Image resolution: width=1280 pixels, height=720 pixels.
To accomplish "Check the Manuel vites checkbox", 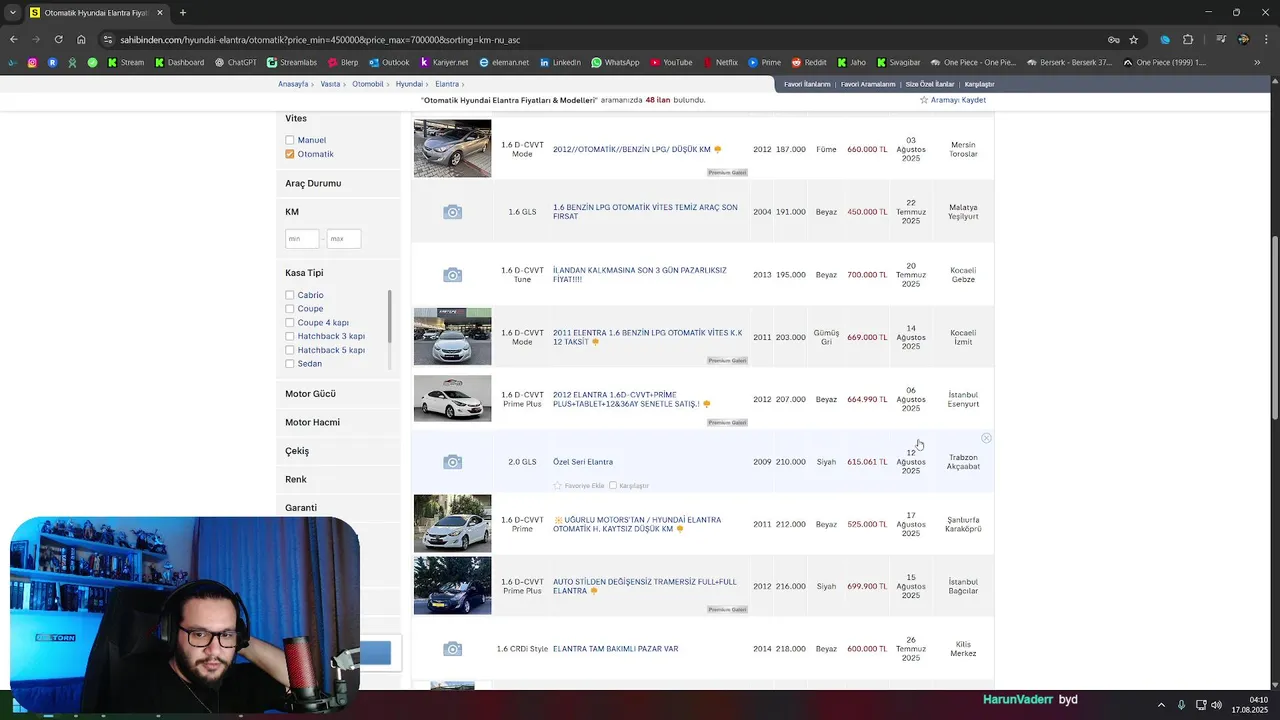I will click(290, 140).
